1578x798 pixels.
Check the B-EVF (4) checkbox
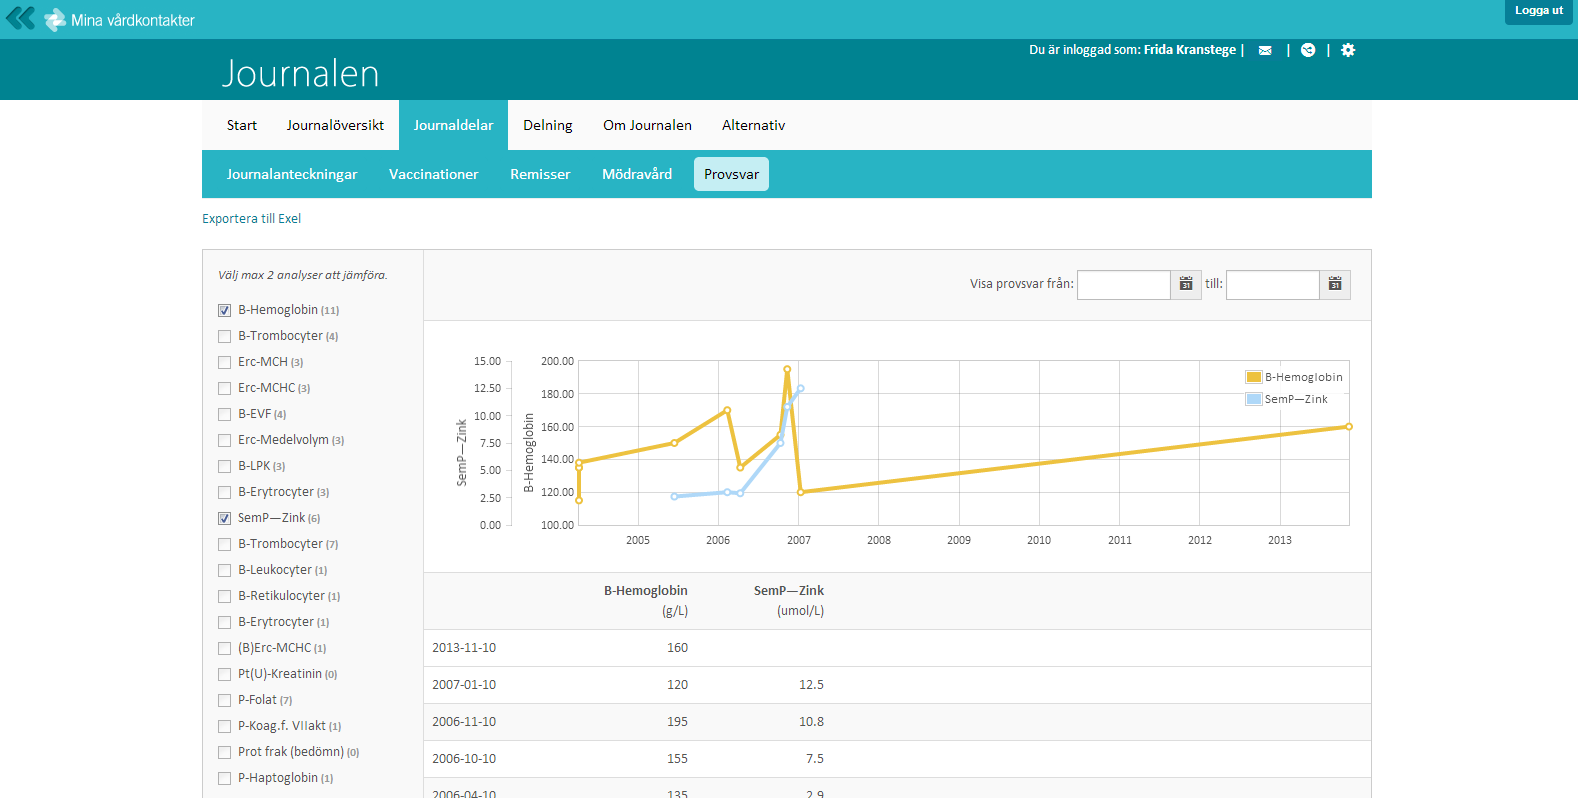point(224,414)
